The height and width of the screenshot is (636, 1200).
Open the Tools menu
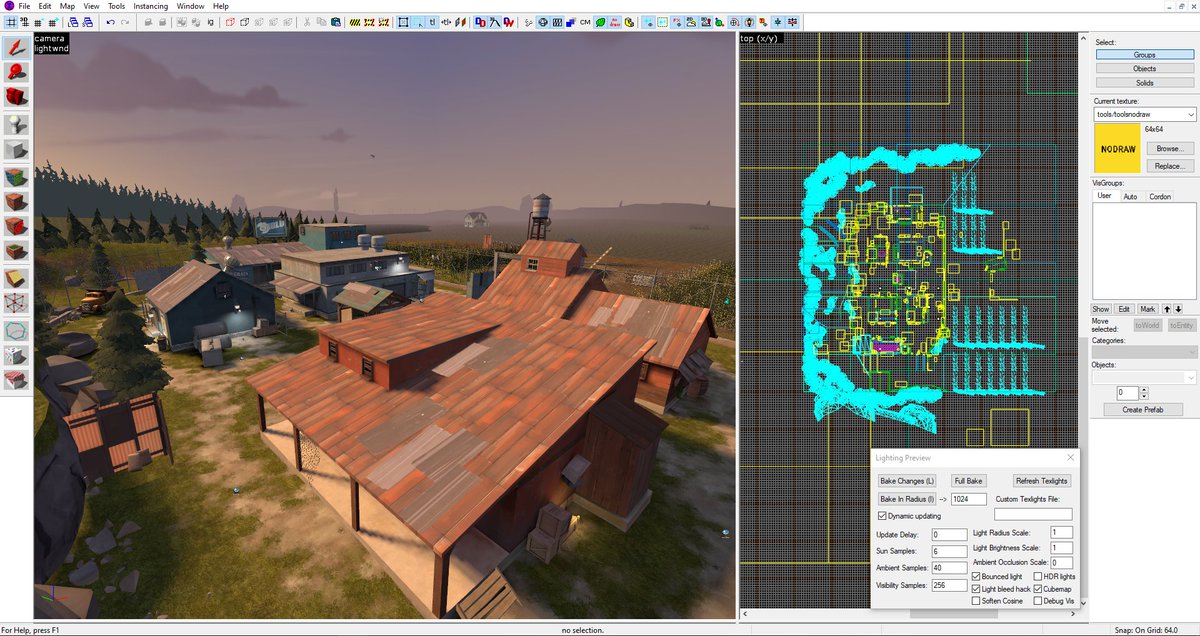coord(117,6)
